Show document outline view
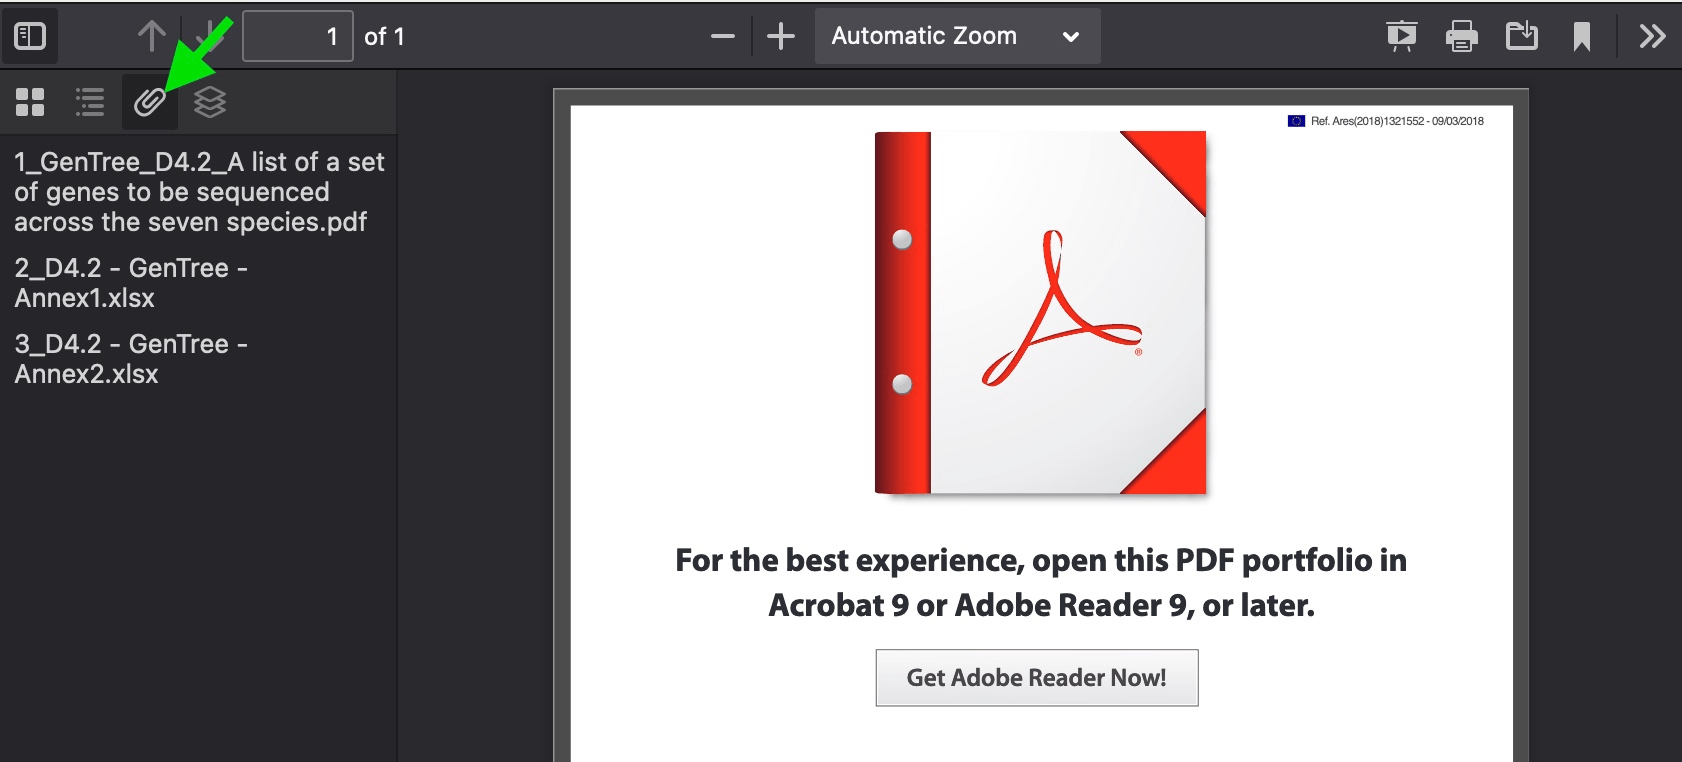Screen dimensions: 1682x762 [x=90, y=101]
